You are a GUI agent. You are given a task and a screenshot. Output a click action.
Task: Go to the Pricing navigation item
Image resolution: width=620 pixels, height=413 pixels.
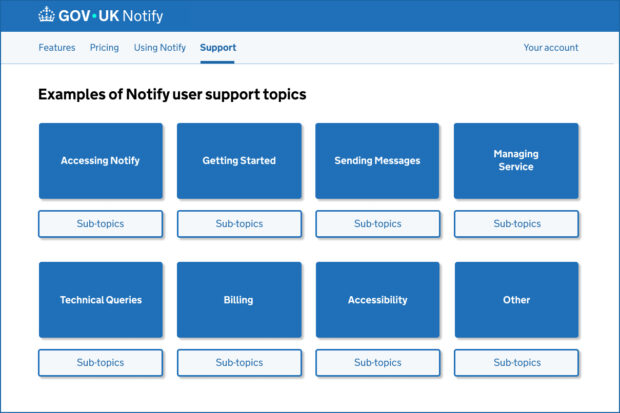coord(104,47)
